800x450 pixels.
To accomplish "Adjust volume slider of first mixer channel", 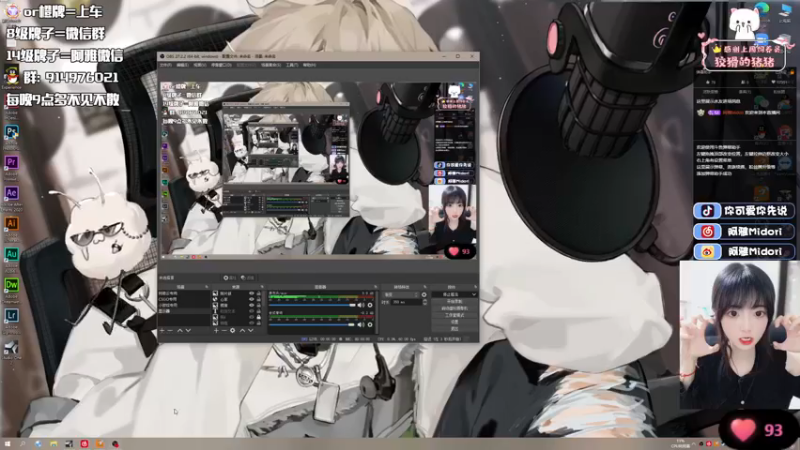I will coord(311,305).
